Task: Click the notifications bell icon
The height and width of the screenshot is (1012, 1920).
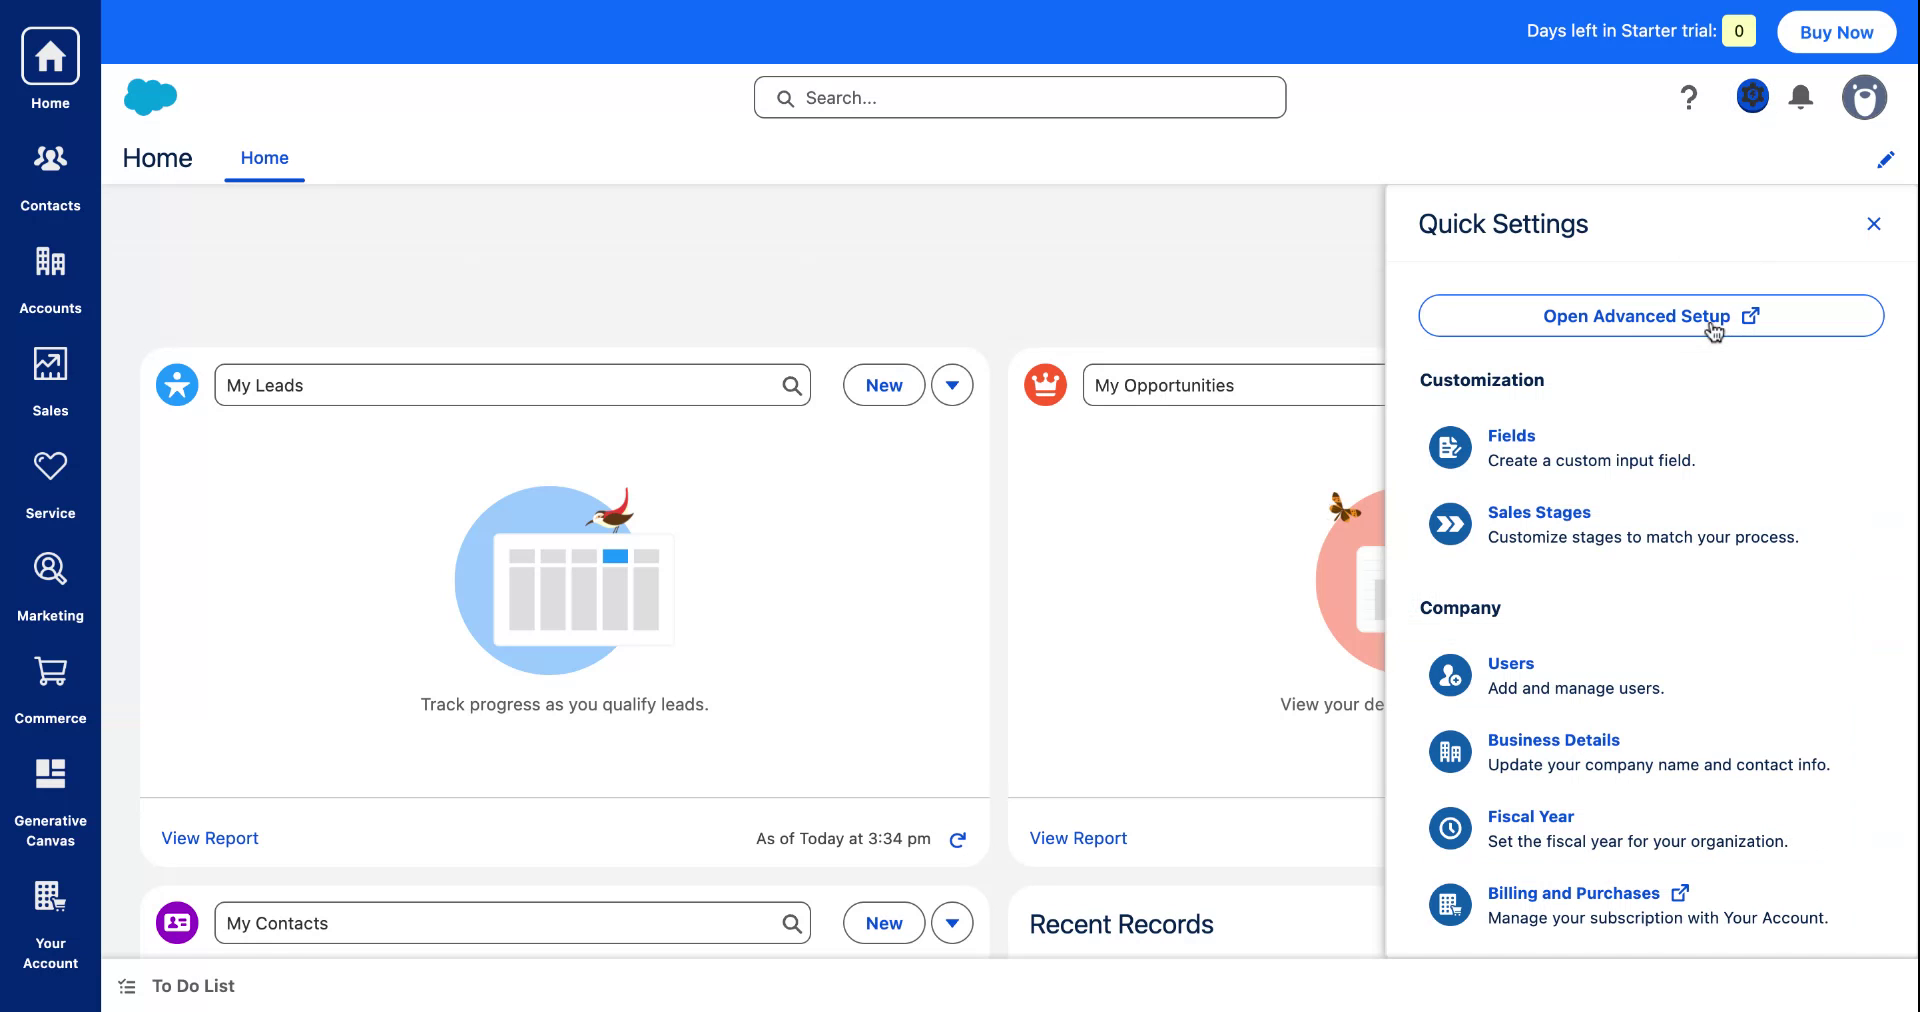Action: [x=1801, y=97]
